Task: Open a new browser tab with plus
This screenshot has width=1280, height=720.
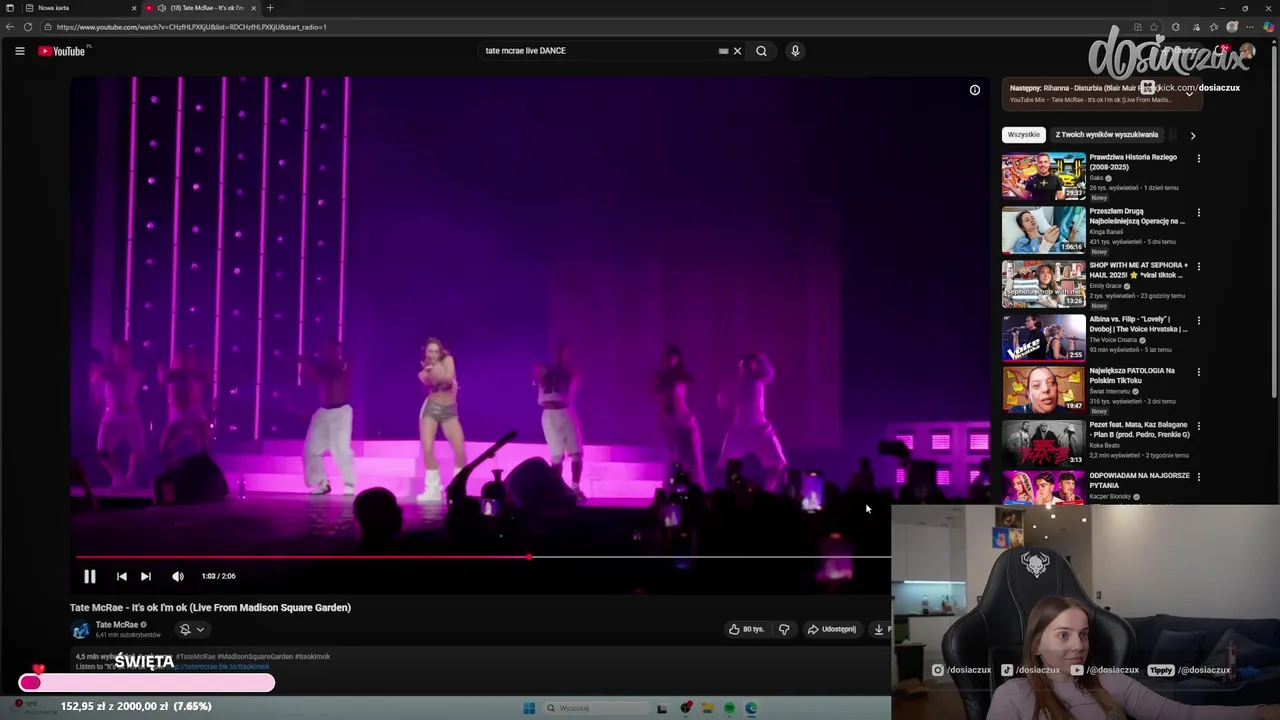Action: [x=270, y=8]
